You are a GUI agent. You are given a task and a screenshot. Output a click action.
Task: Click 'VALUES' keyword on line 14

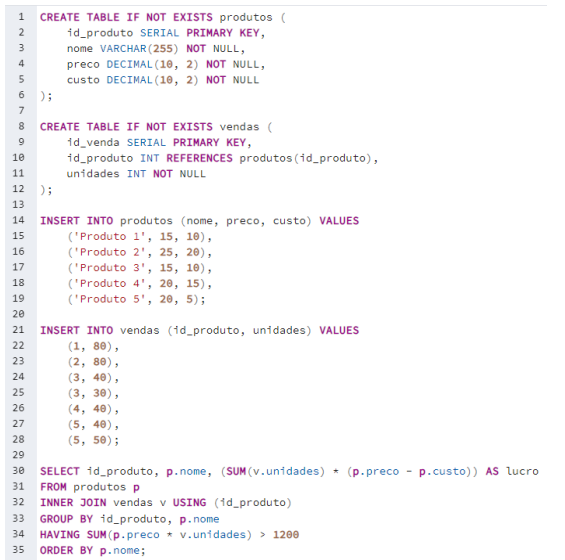click(339, 221)
